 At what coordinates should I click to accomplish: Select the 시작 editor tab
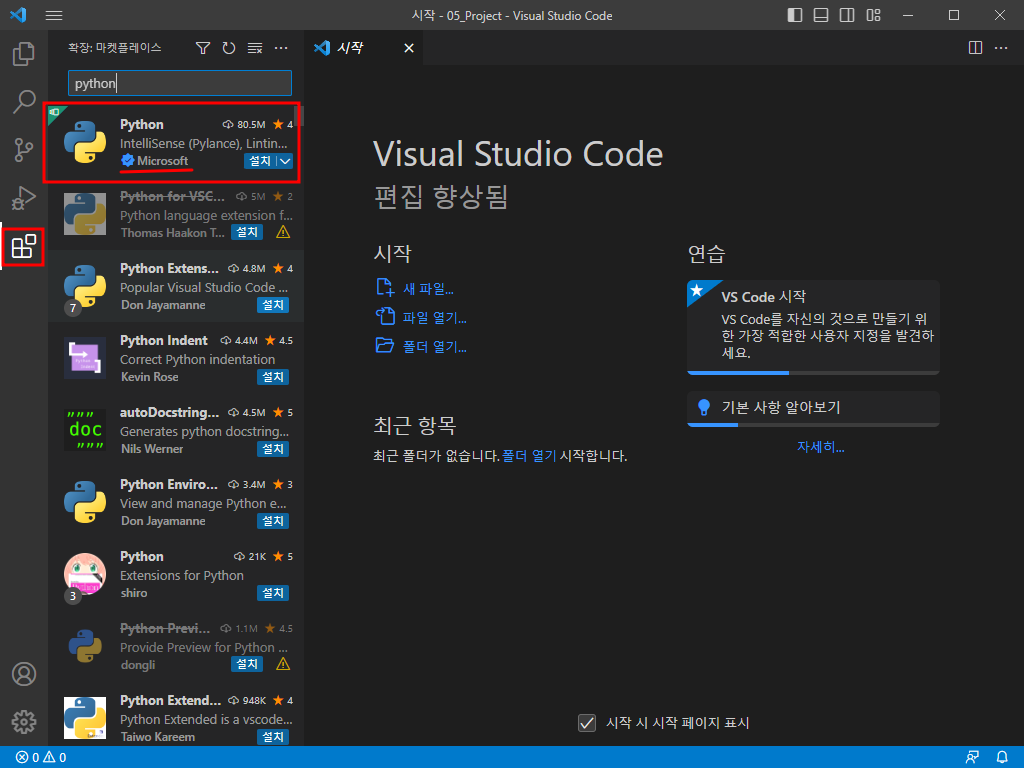(x=364, y=48)
